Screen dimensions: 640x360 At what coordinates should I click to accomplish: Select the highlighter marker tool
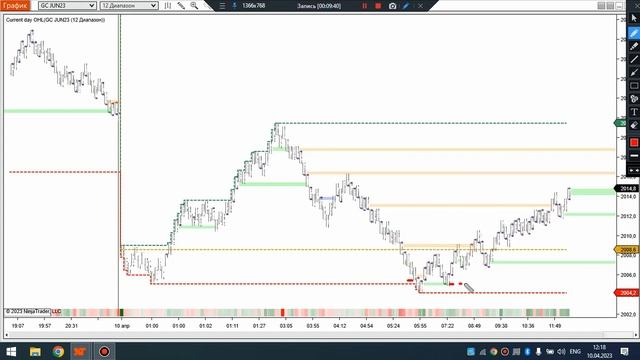click(x=634, y=46)
